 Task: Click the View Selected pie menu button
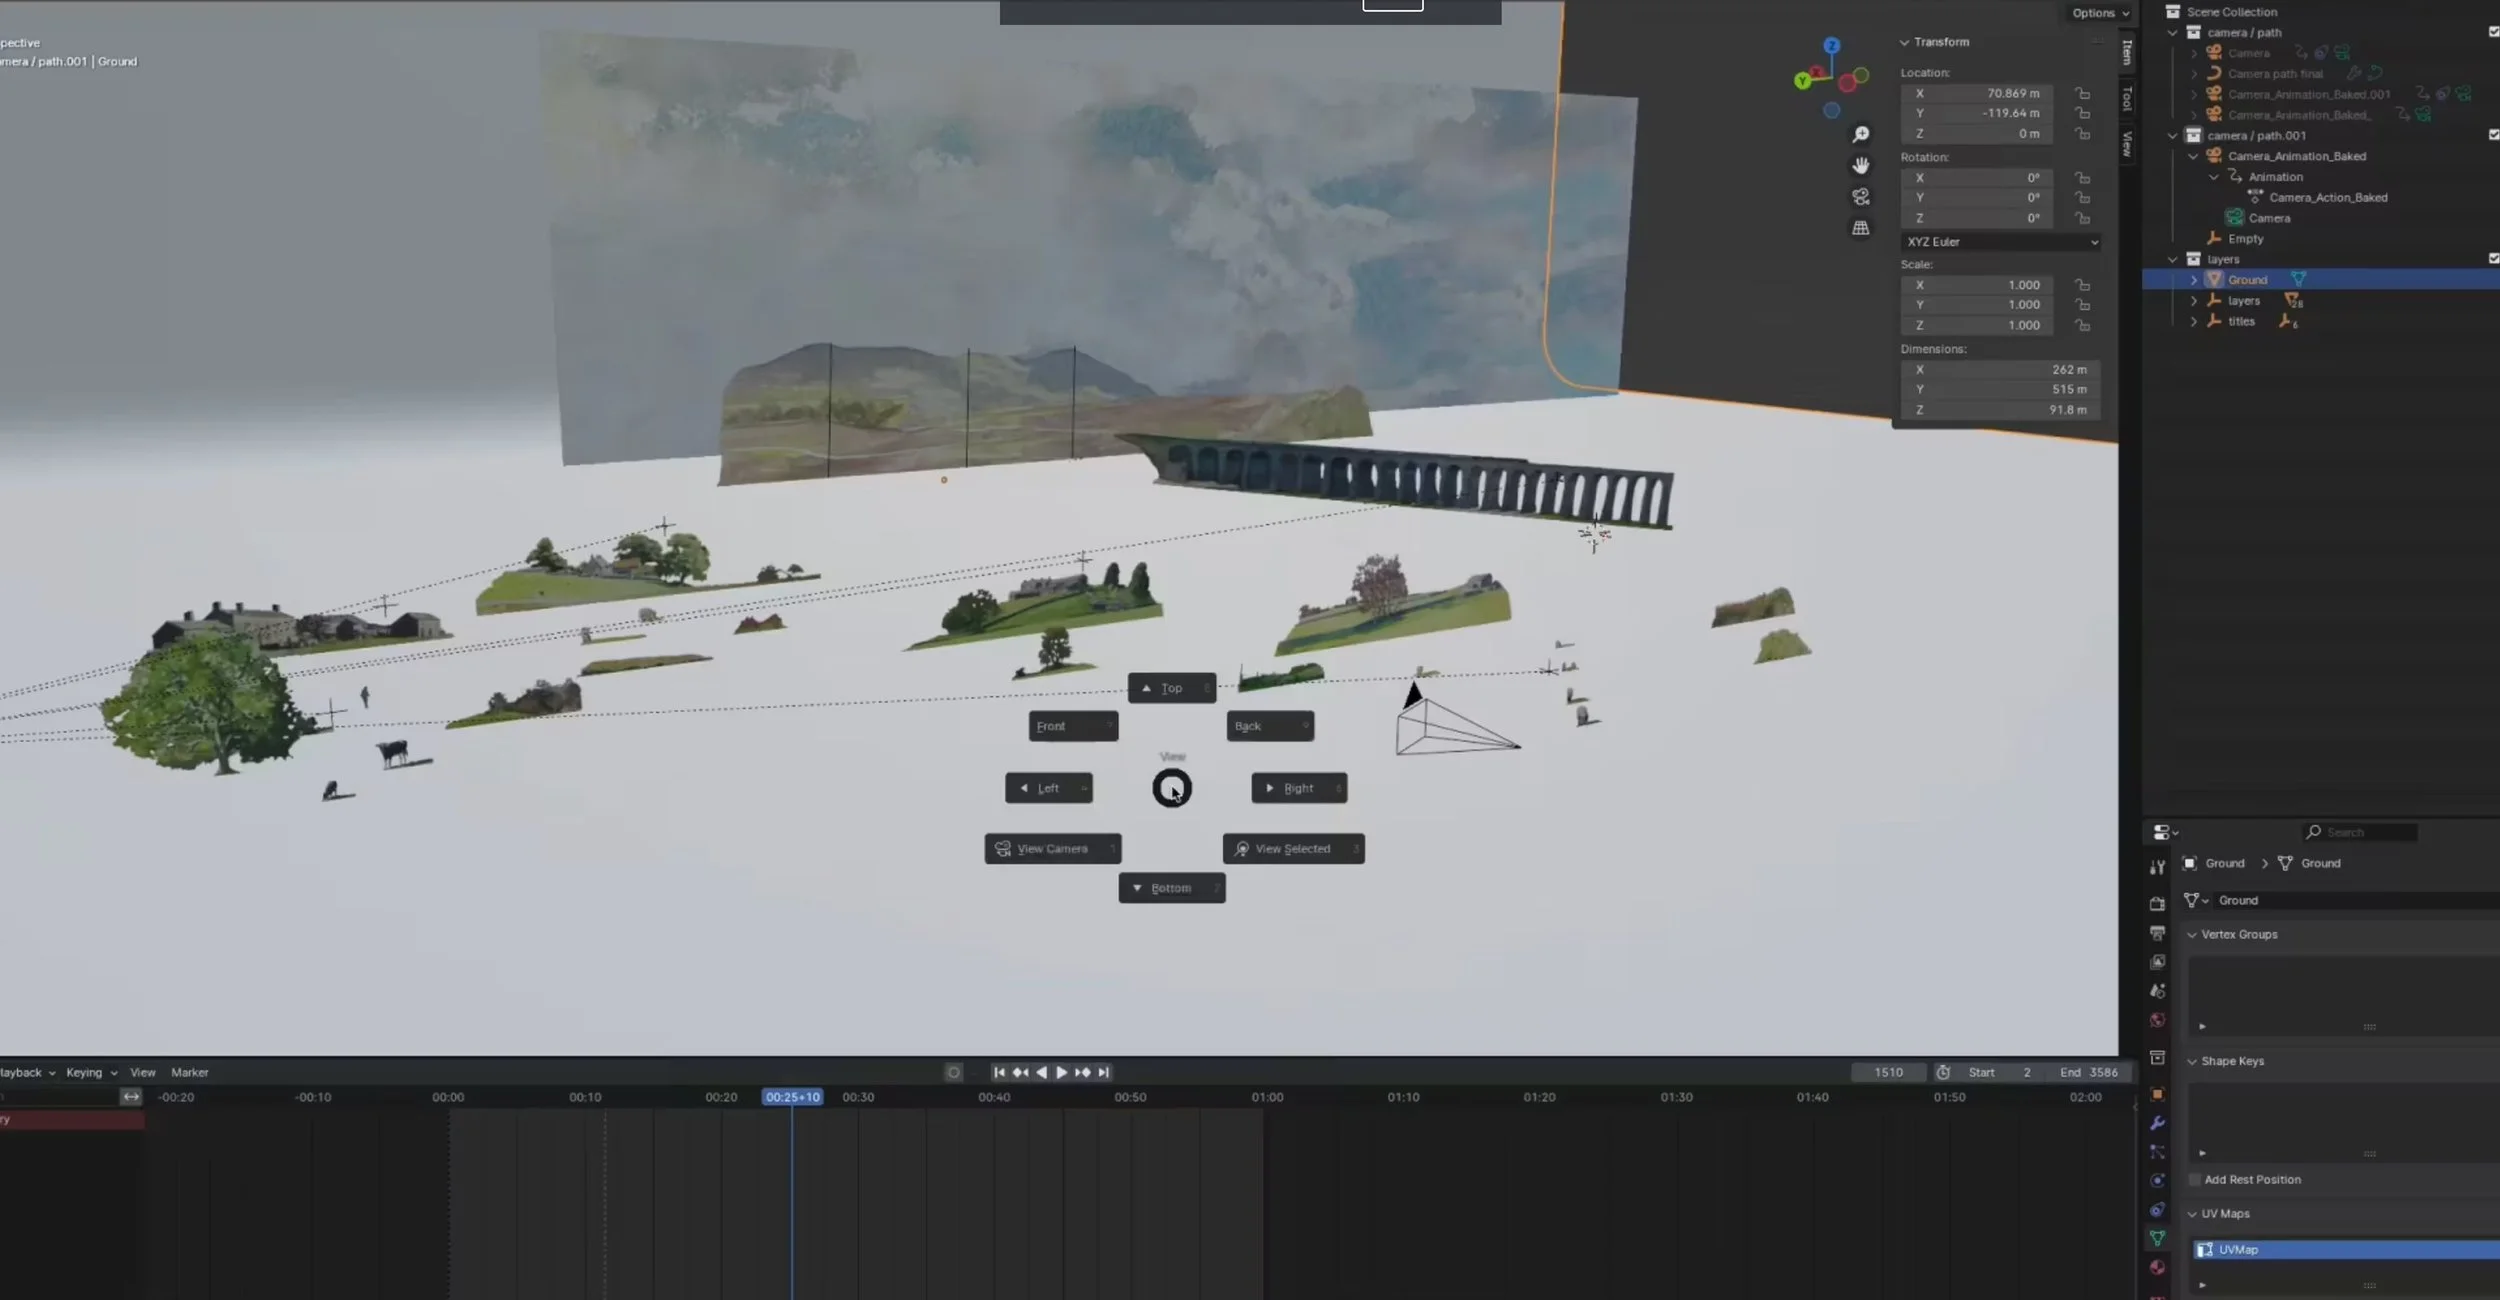1292,848
